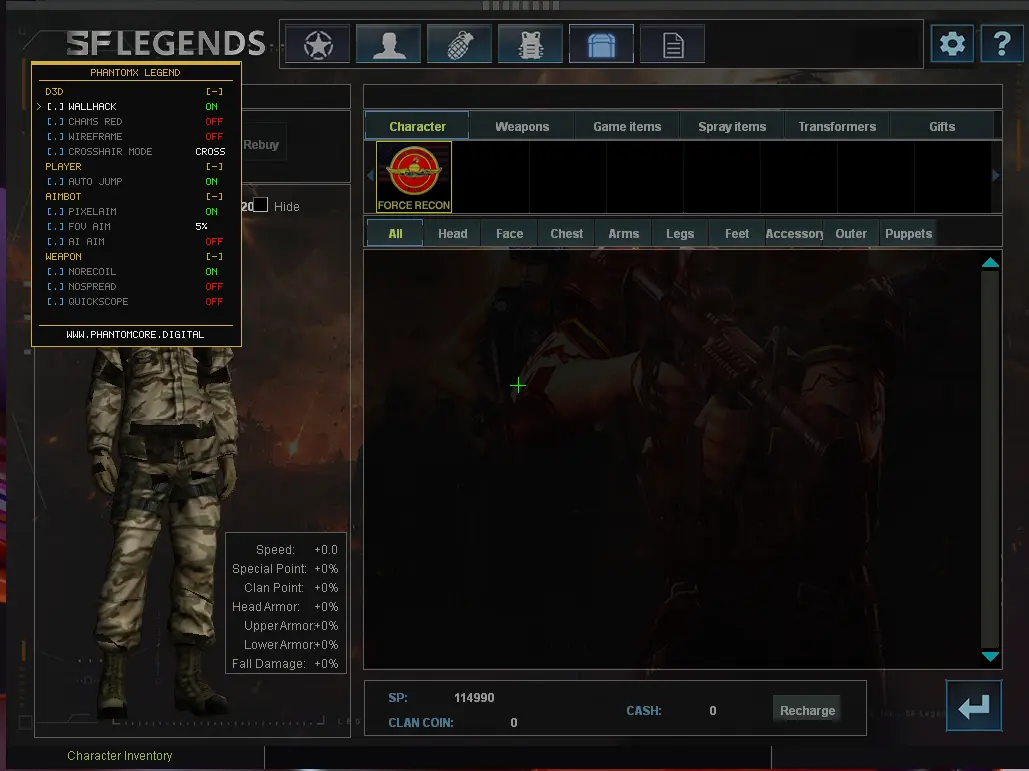Filter items by Head
This screenshot has width=1029, height=771.
[x=452, y=234]
